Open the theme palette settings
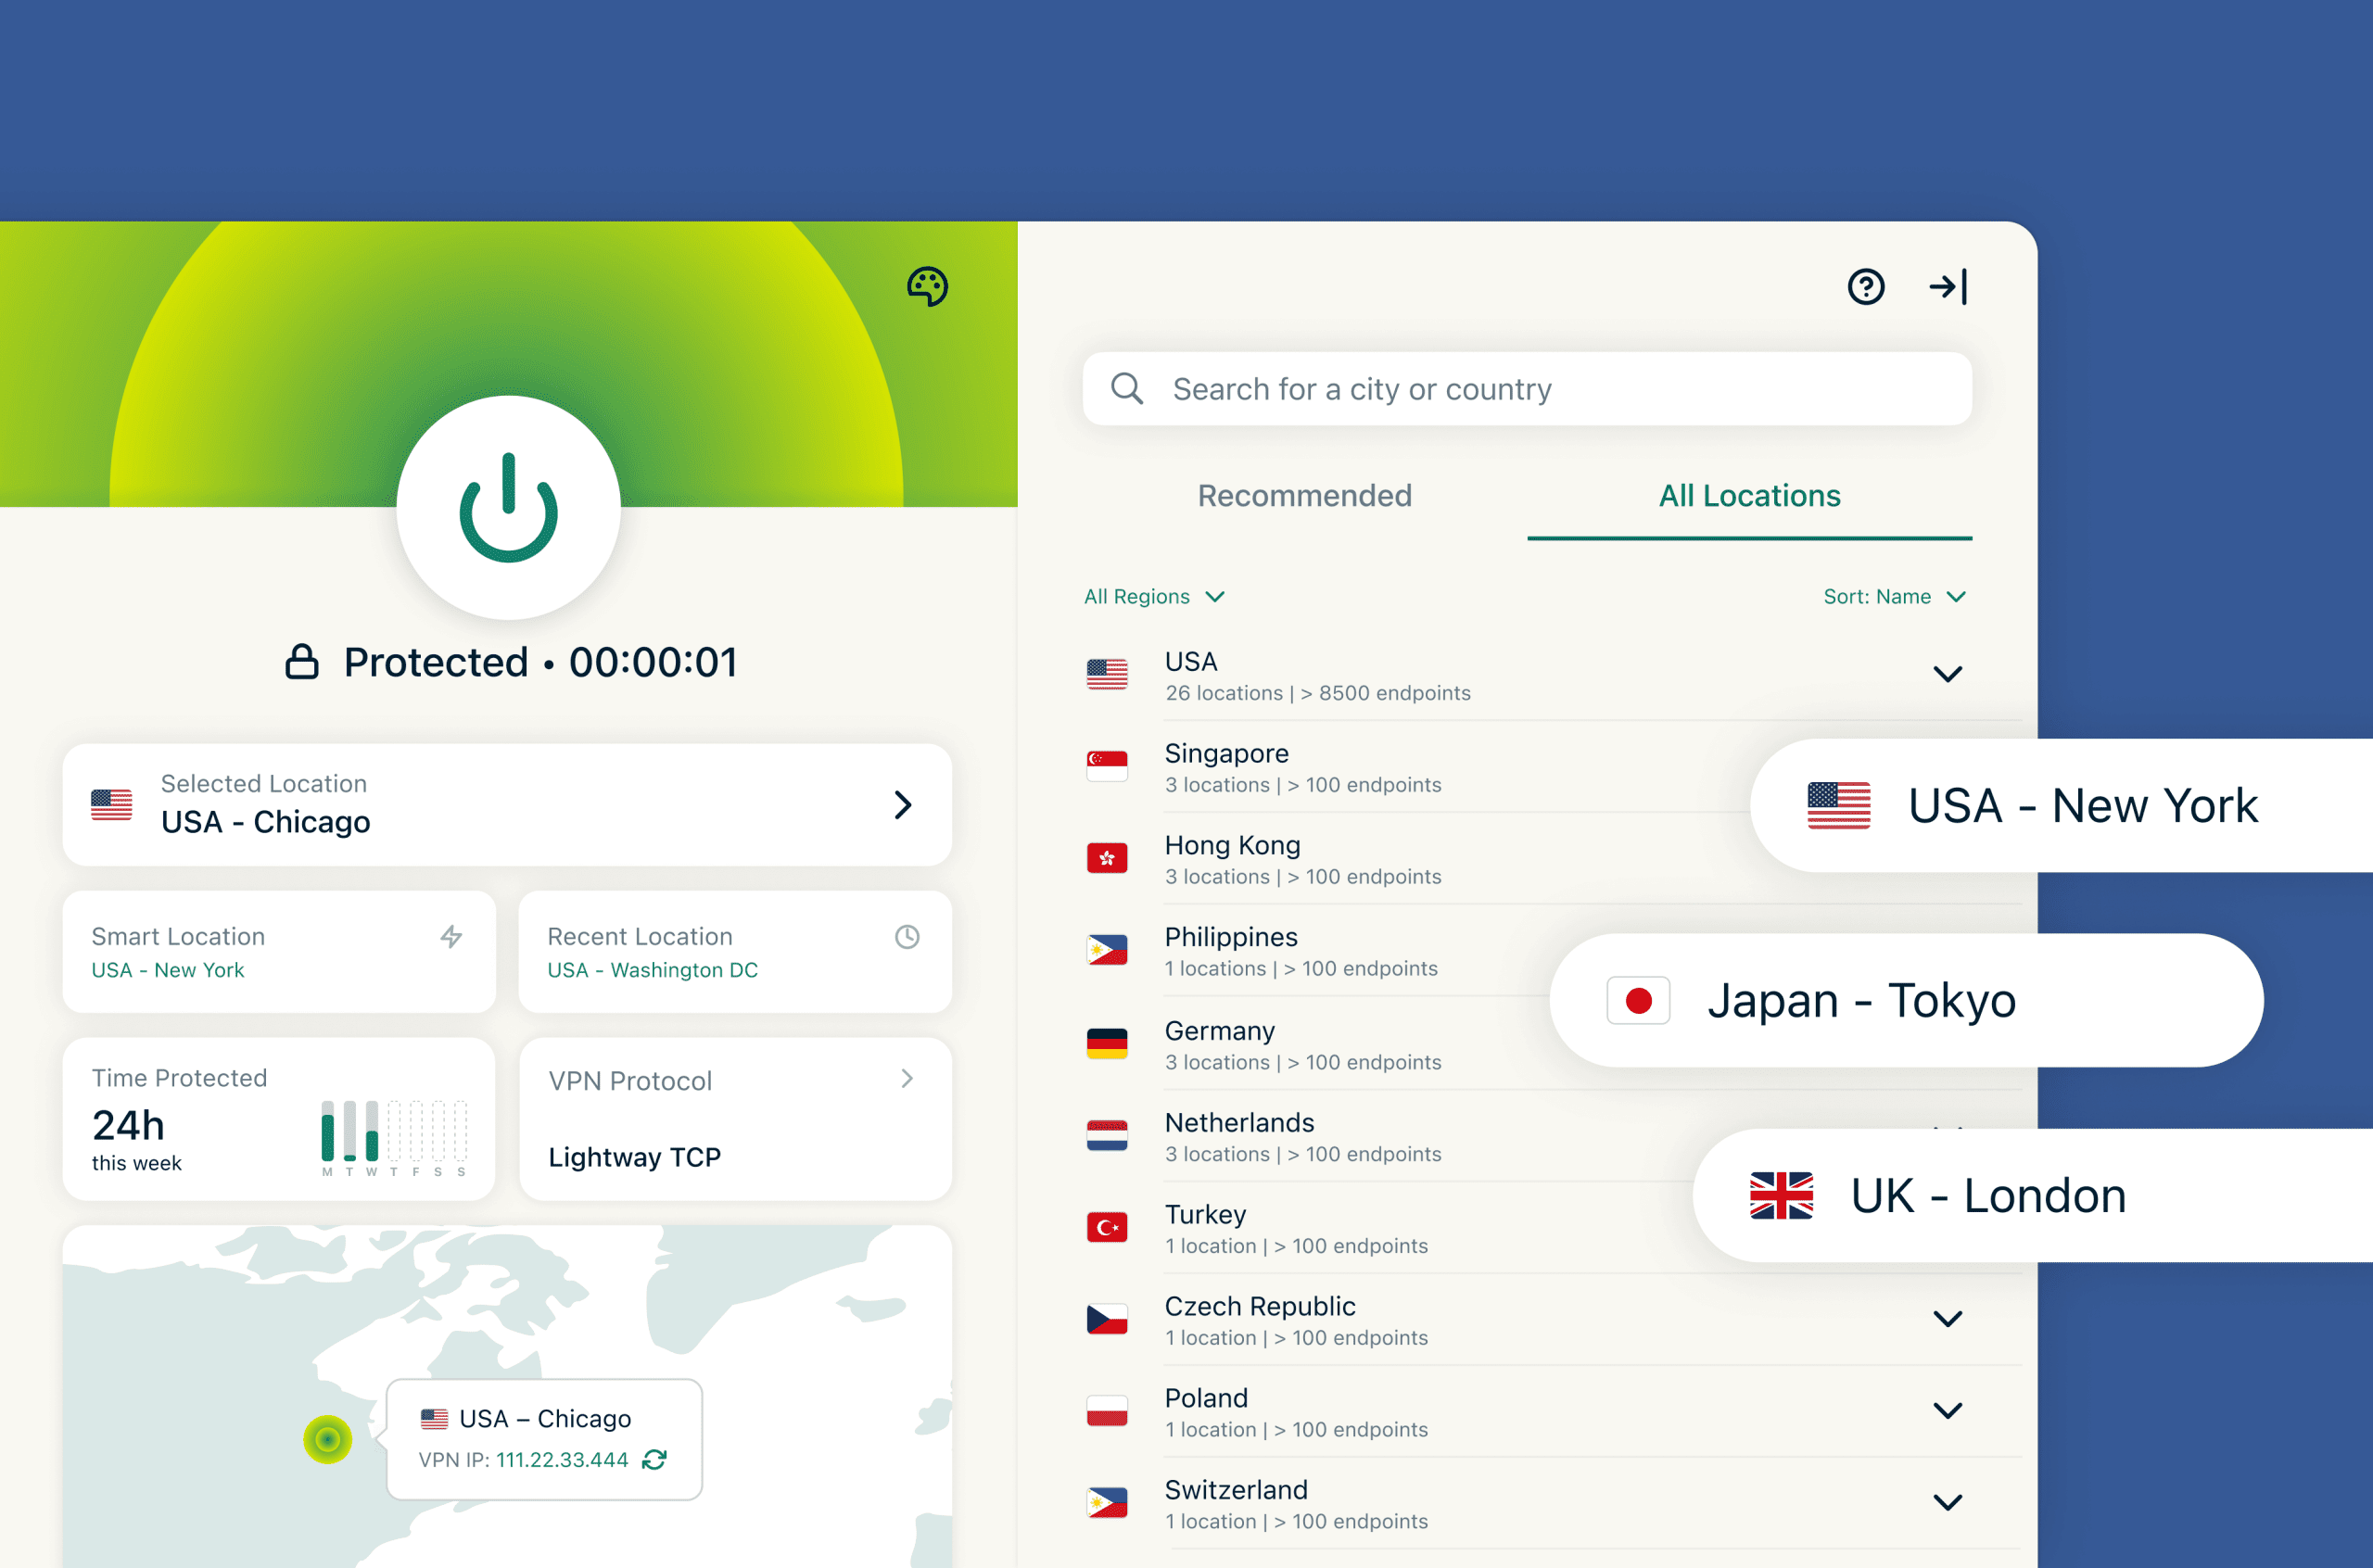This screenshot has width=2373, height=1568. (x=927, y=287)
